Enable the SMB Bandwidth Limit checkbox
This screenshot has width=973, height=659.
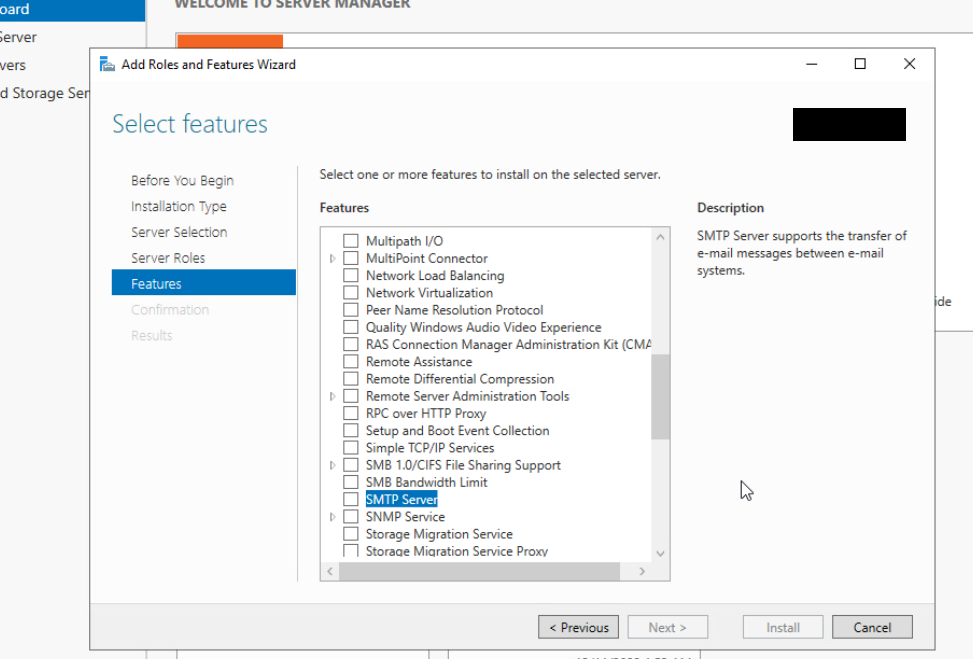pyautogui.click(x=351, y=482)
